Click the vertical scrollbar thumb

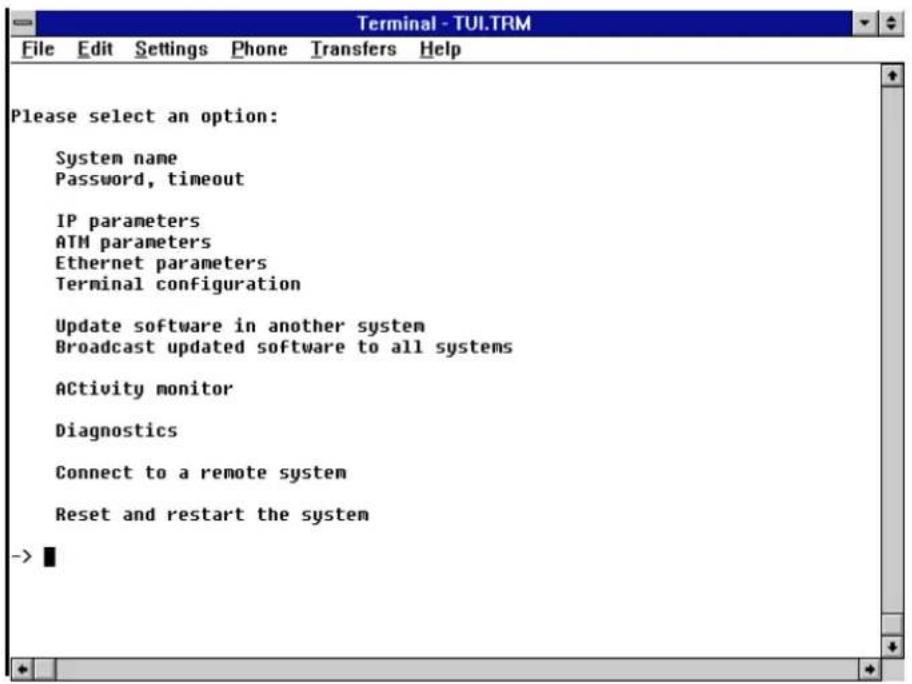[892, 624]
